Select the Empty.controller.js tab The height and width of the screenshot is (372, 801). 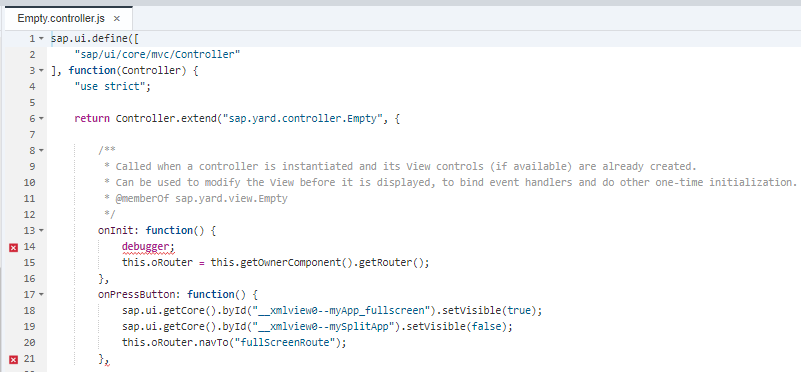click(x=68, y=18)
